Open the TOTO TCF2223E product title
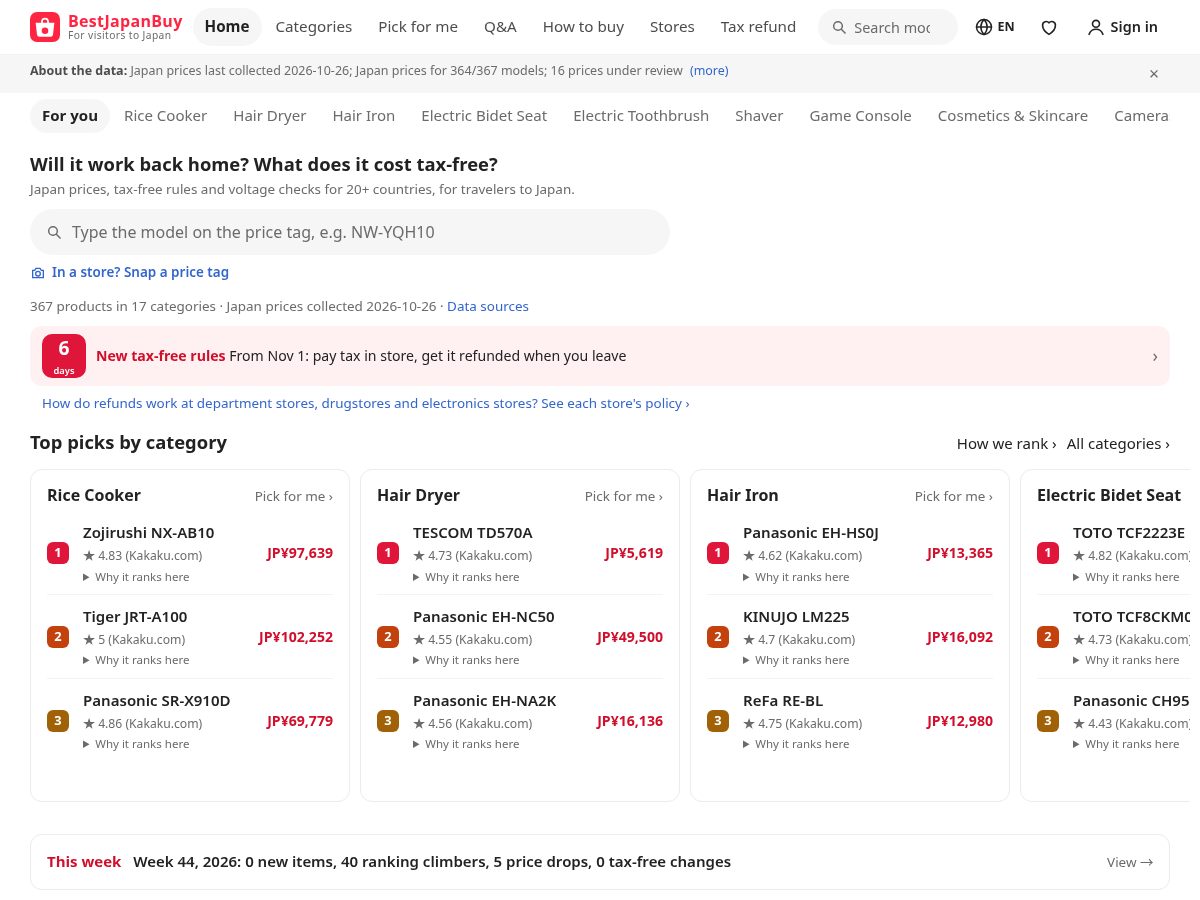Image resolution: width=1200 pixels, height=900 pixels. pyautogui.click(x=1129, y=533)
